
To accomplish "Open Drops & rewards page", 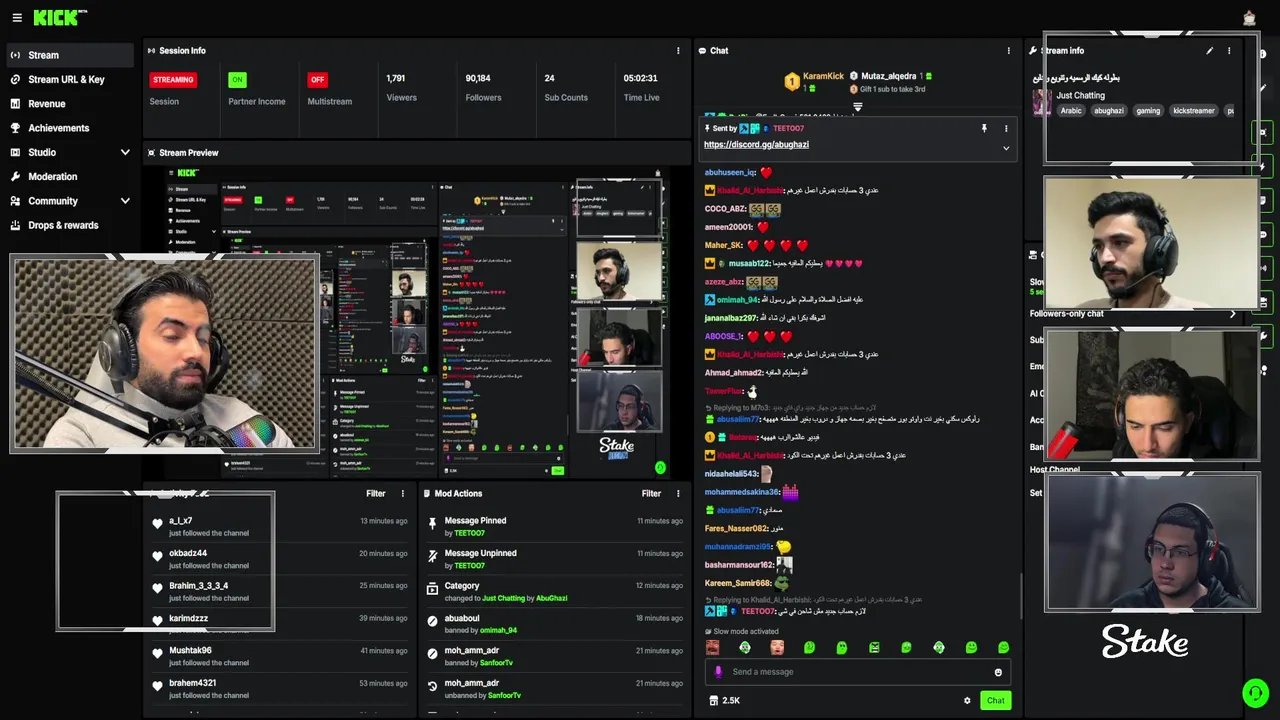I will click(63, 225).
